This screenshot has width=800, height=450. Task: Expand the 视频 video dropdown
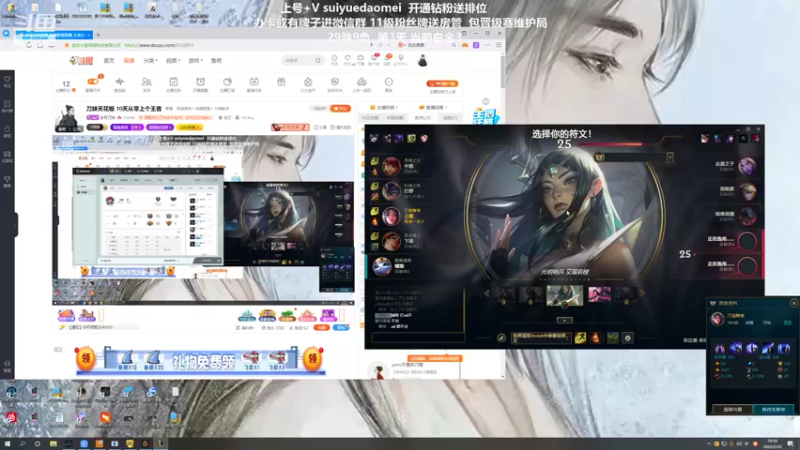pyautogui.click(x=172, y=61)
